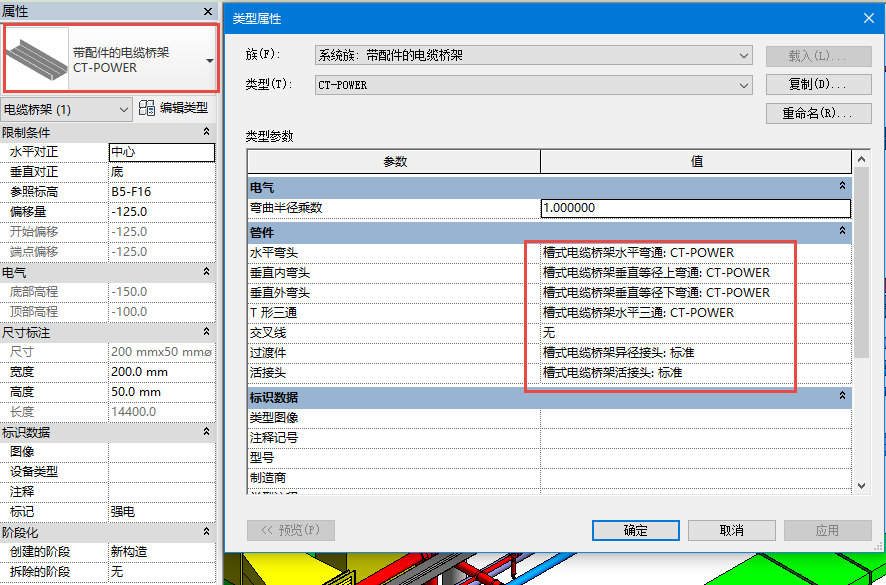Image resolution: width=886 pixels, height=585 pixels.
Task: Click the 拆除的阶段 value 无
Action: (162, 572)
